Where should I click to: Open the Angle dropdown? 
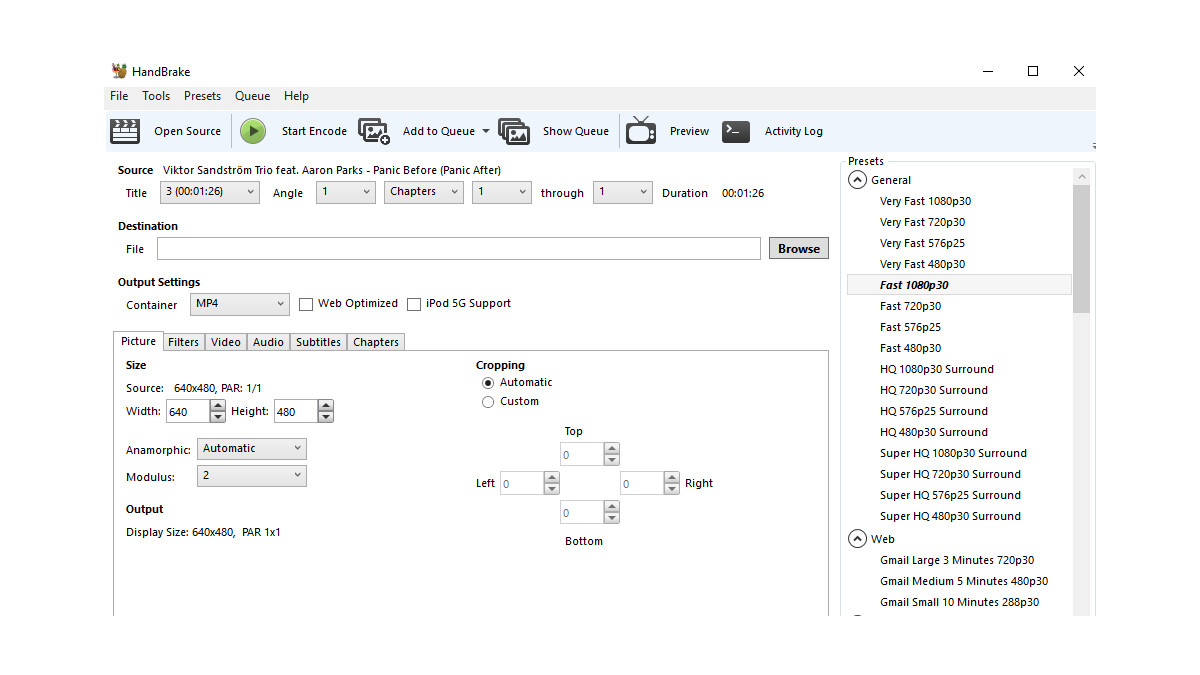pos(346,192)
